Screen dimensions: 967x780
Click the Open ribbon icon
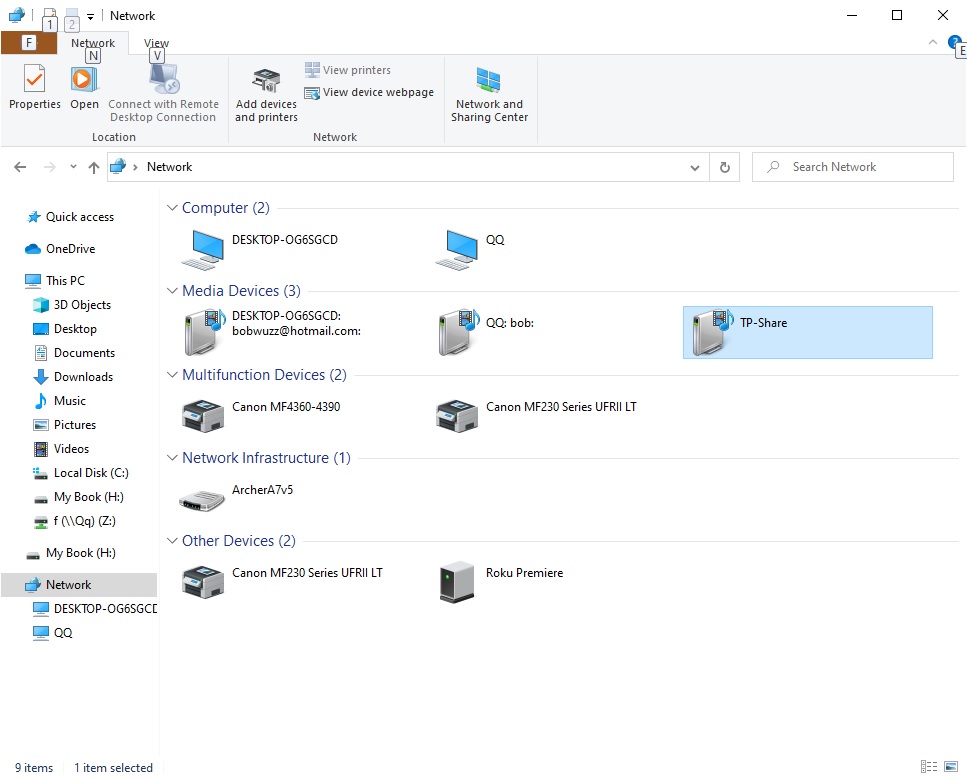point(84,88)
